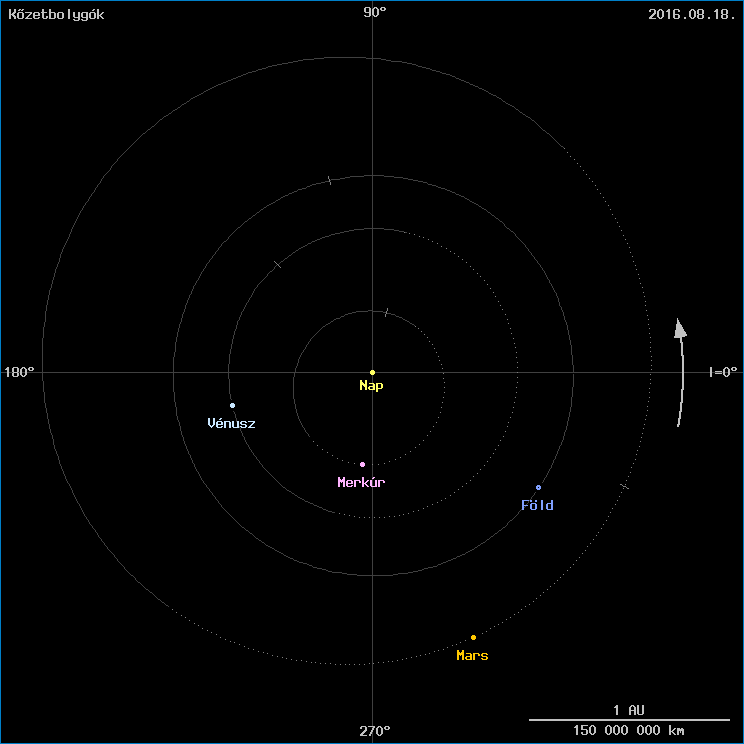The width and height of the screenshot is (744, 744).
Task: Click the '150 000 000 km' scale text
Action: 629,730
